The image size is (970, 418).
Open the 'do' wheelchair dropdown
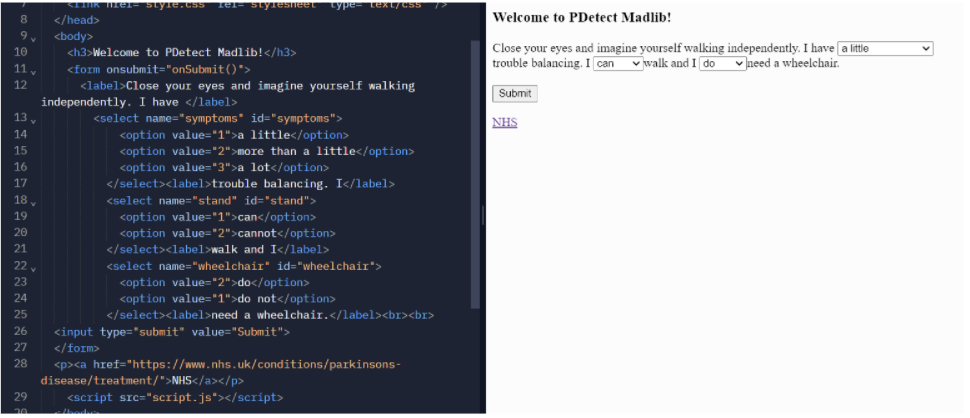(x=723, y=63)
